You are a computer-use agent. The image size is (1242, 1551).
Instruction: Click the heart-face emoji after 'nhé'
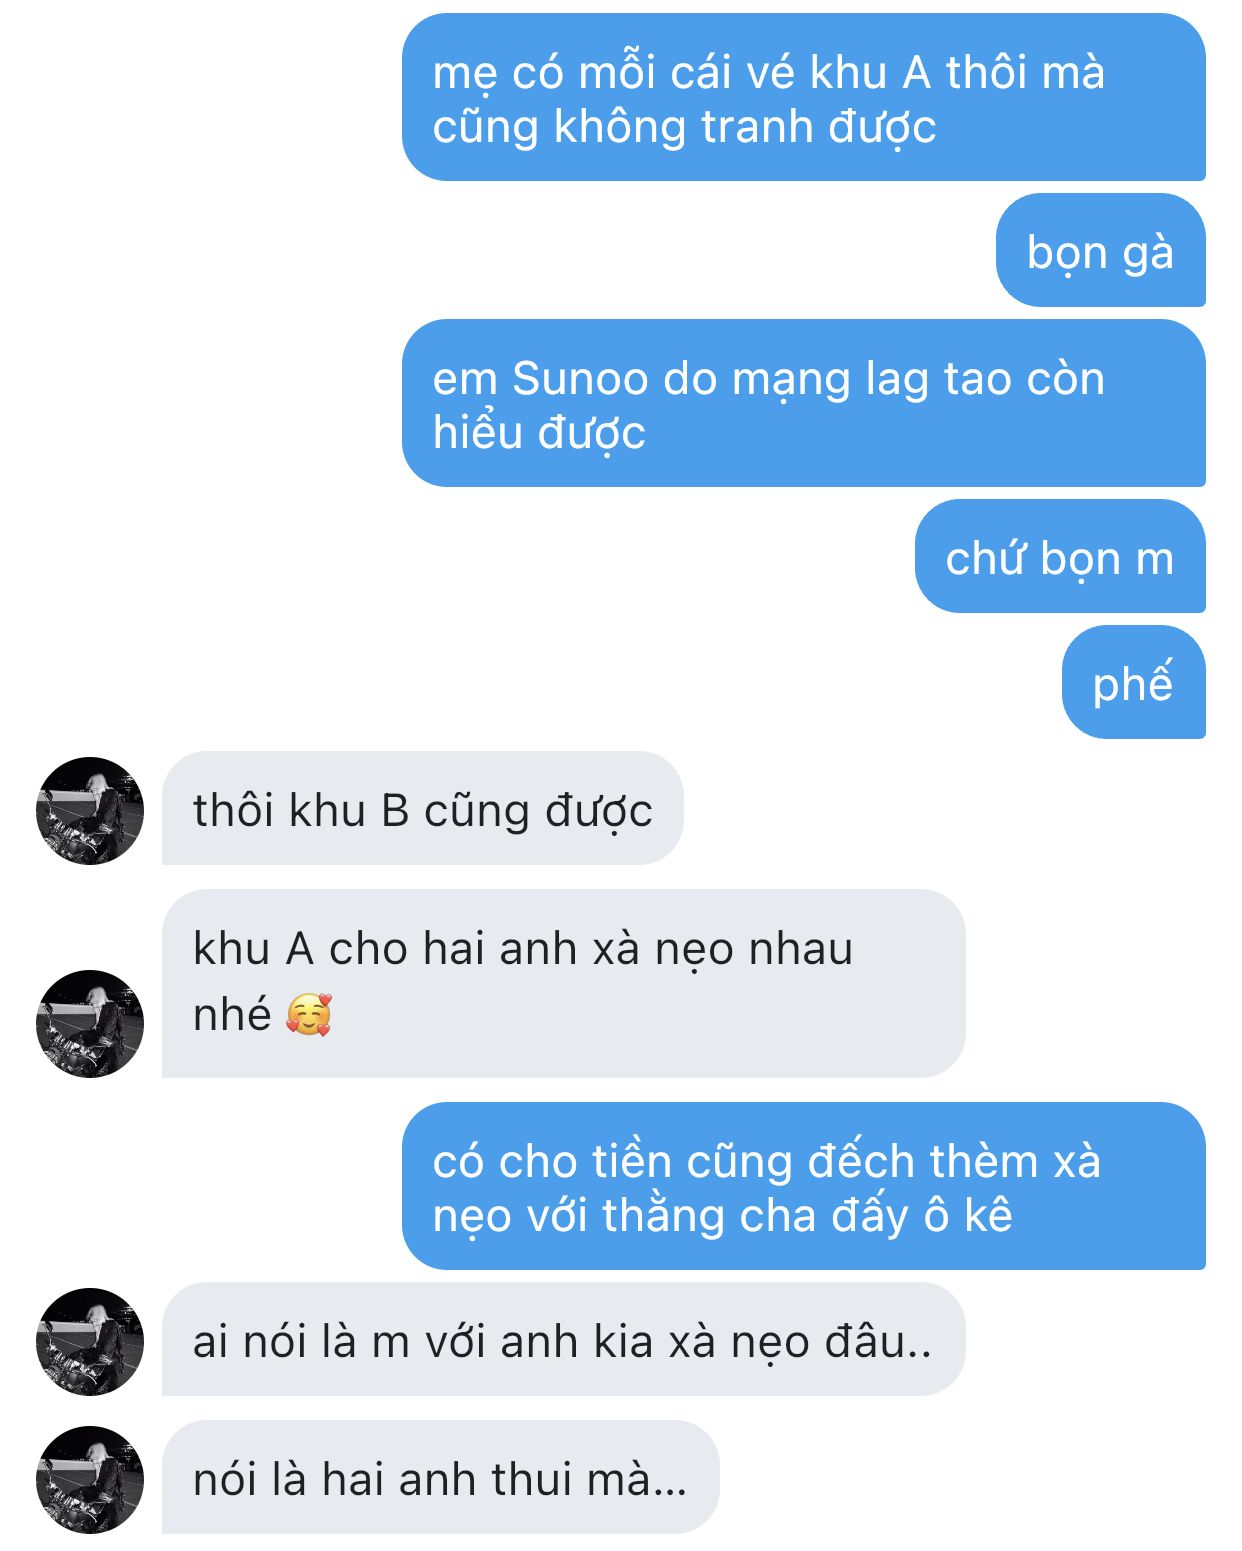coord(309,1015)
